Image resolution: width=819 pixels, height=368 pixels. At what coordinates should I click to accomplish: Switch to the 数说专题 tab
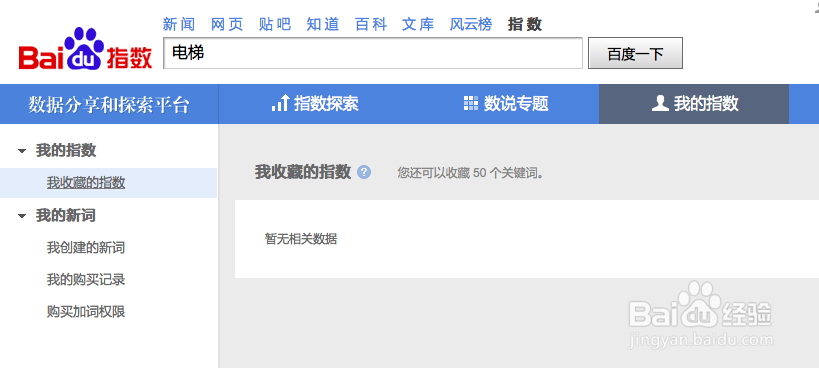(x=505, y=103)
